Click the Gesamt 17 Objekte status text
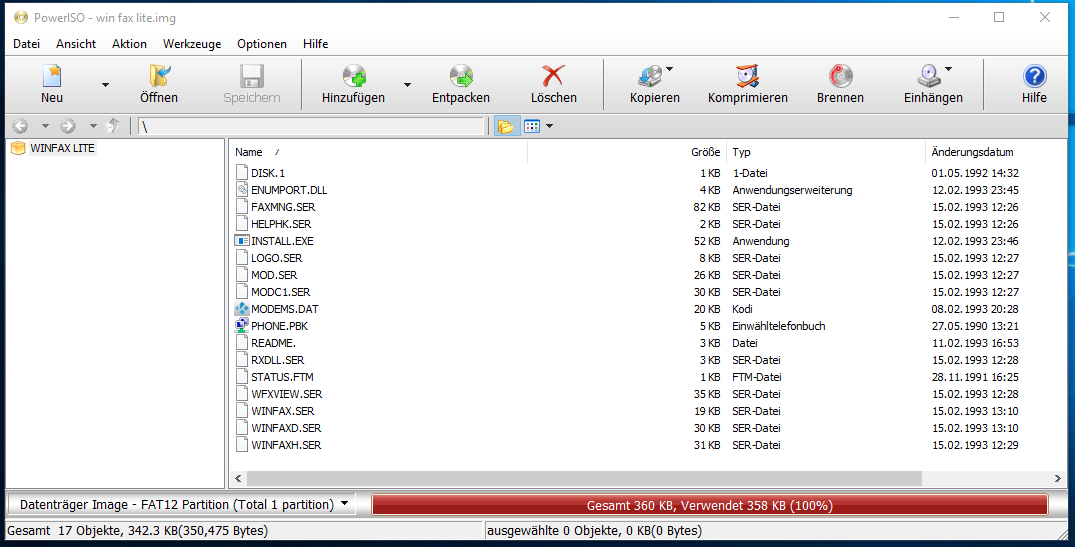Image resolution: width=1075 pixels, height=547 pixels. click(x=137, y=531)
